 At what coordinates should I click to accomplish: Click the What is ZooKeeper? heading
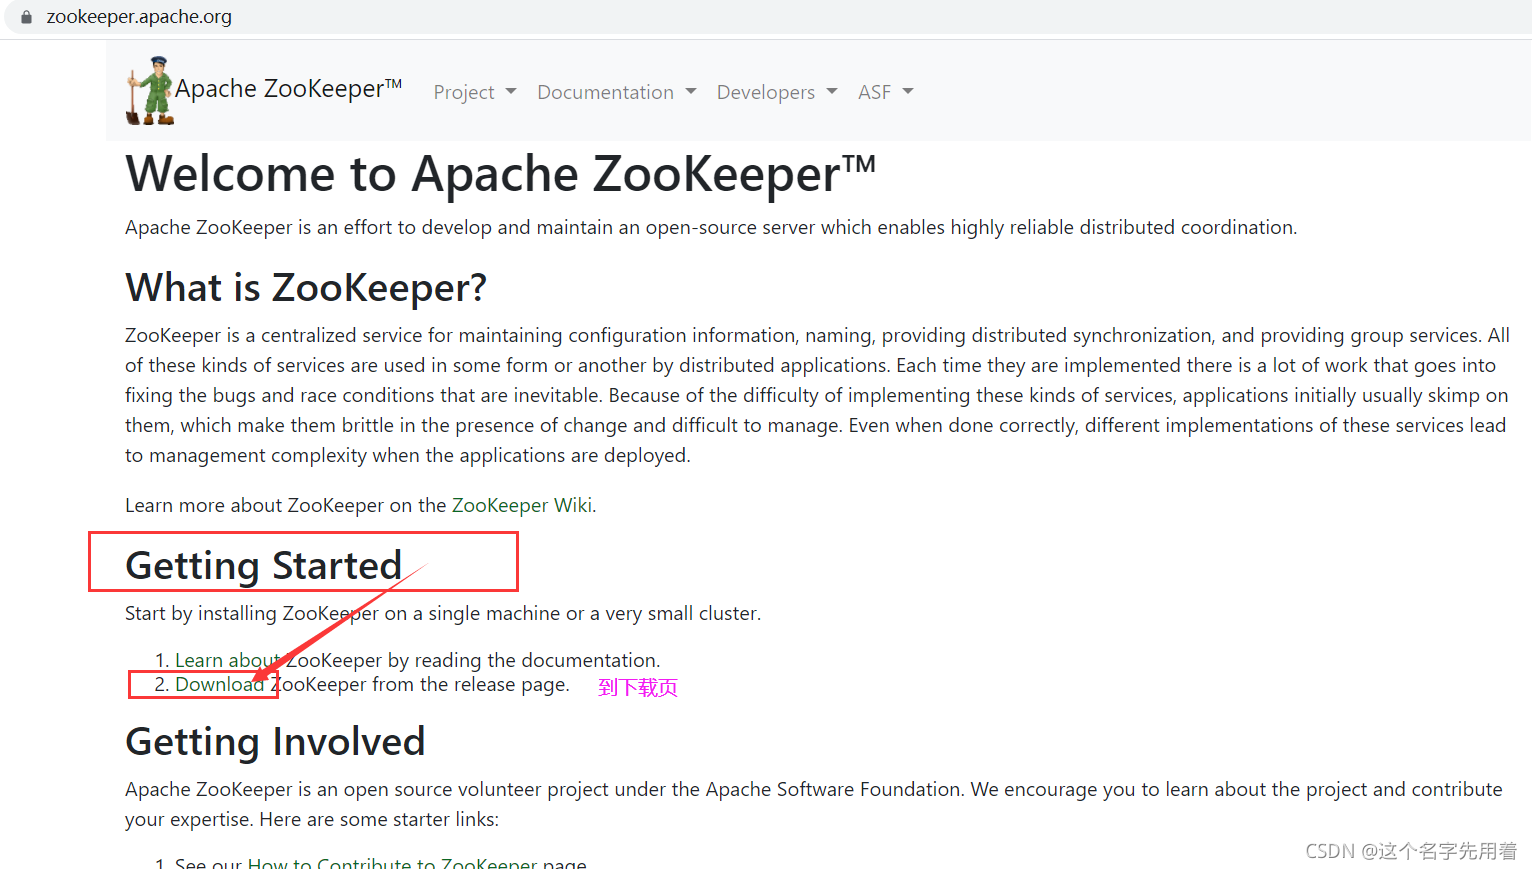[x=306, y=288]
